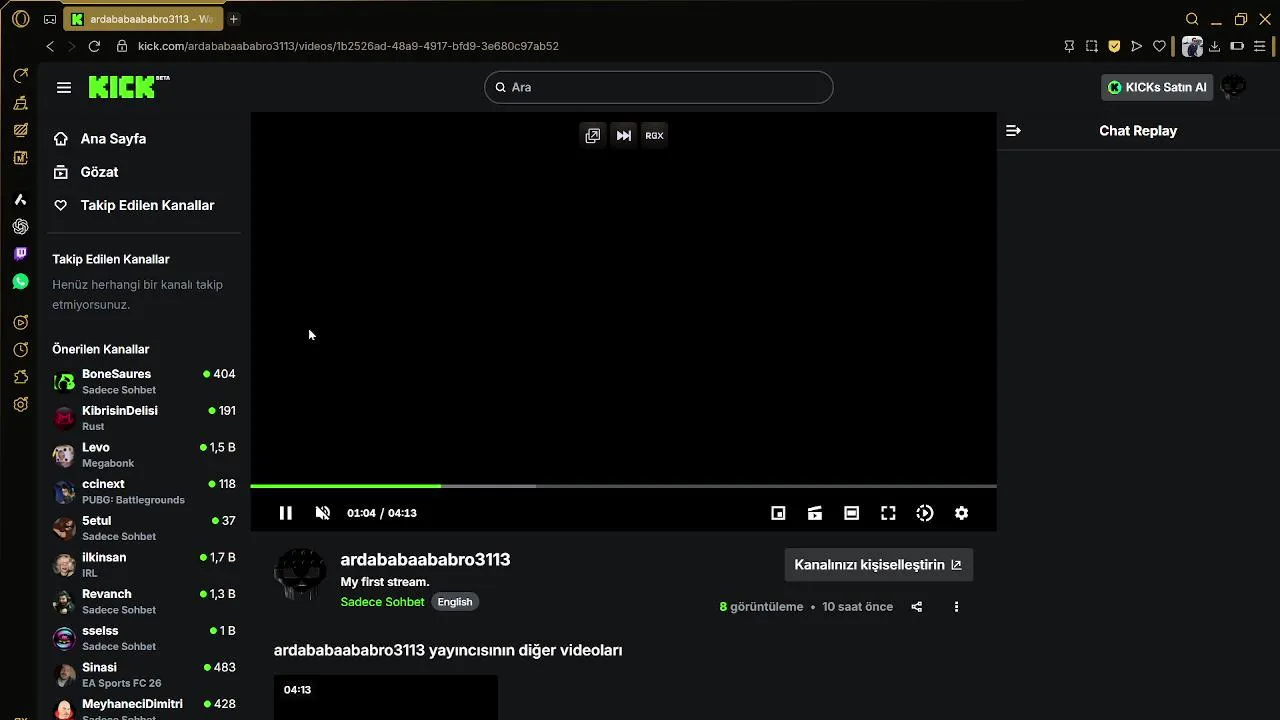
Task: Unmute the video player audio
Action: [322, 513]
